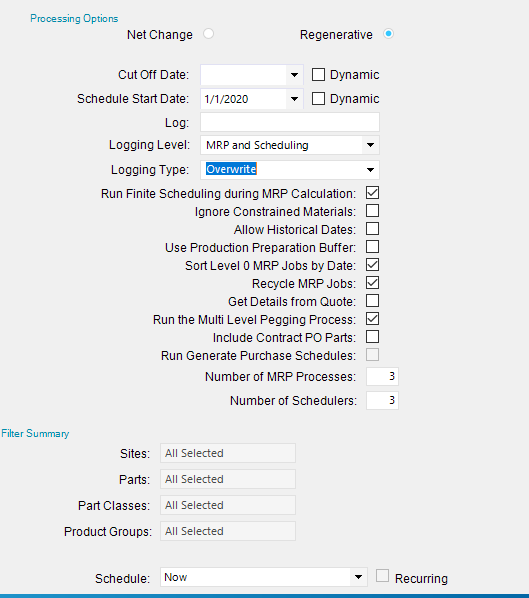Open the Cut Off Date calendar dropdown
529x598 pixels.
coord(294,75)
